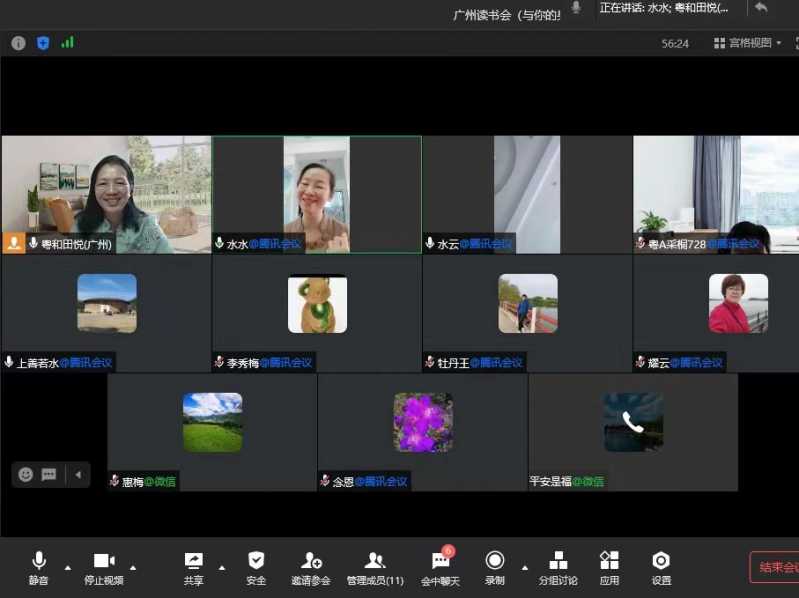Expand the arrow next to 静音
Image resolution: width=799 pixels, height=598 pixels.
click(x=68, y=567)
